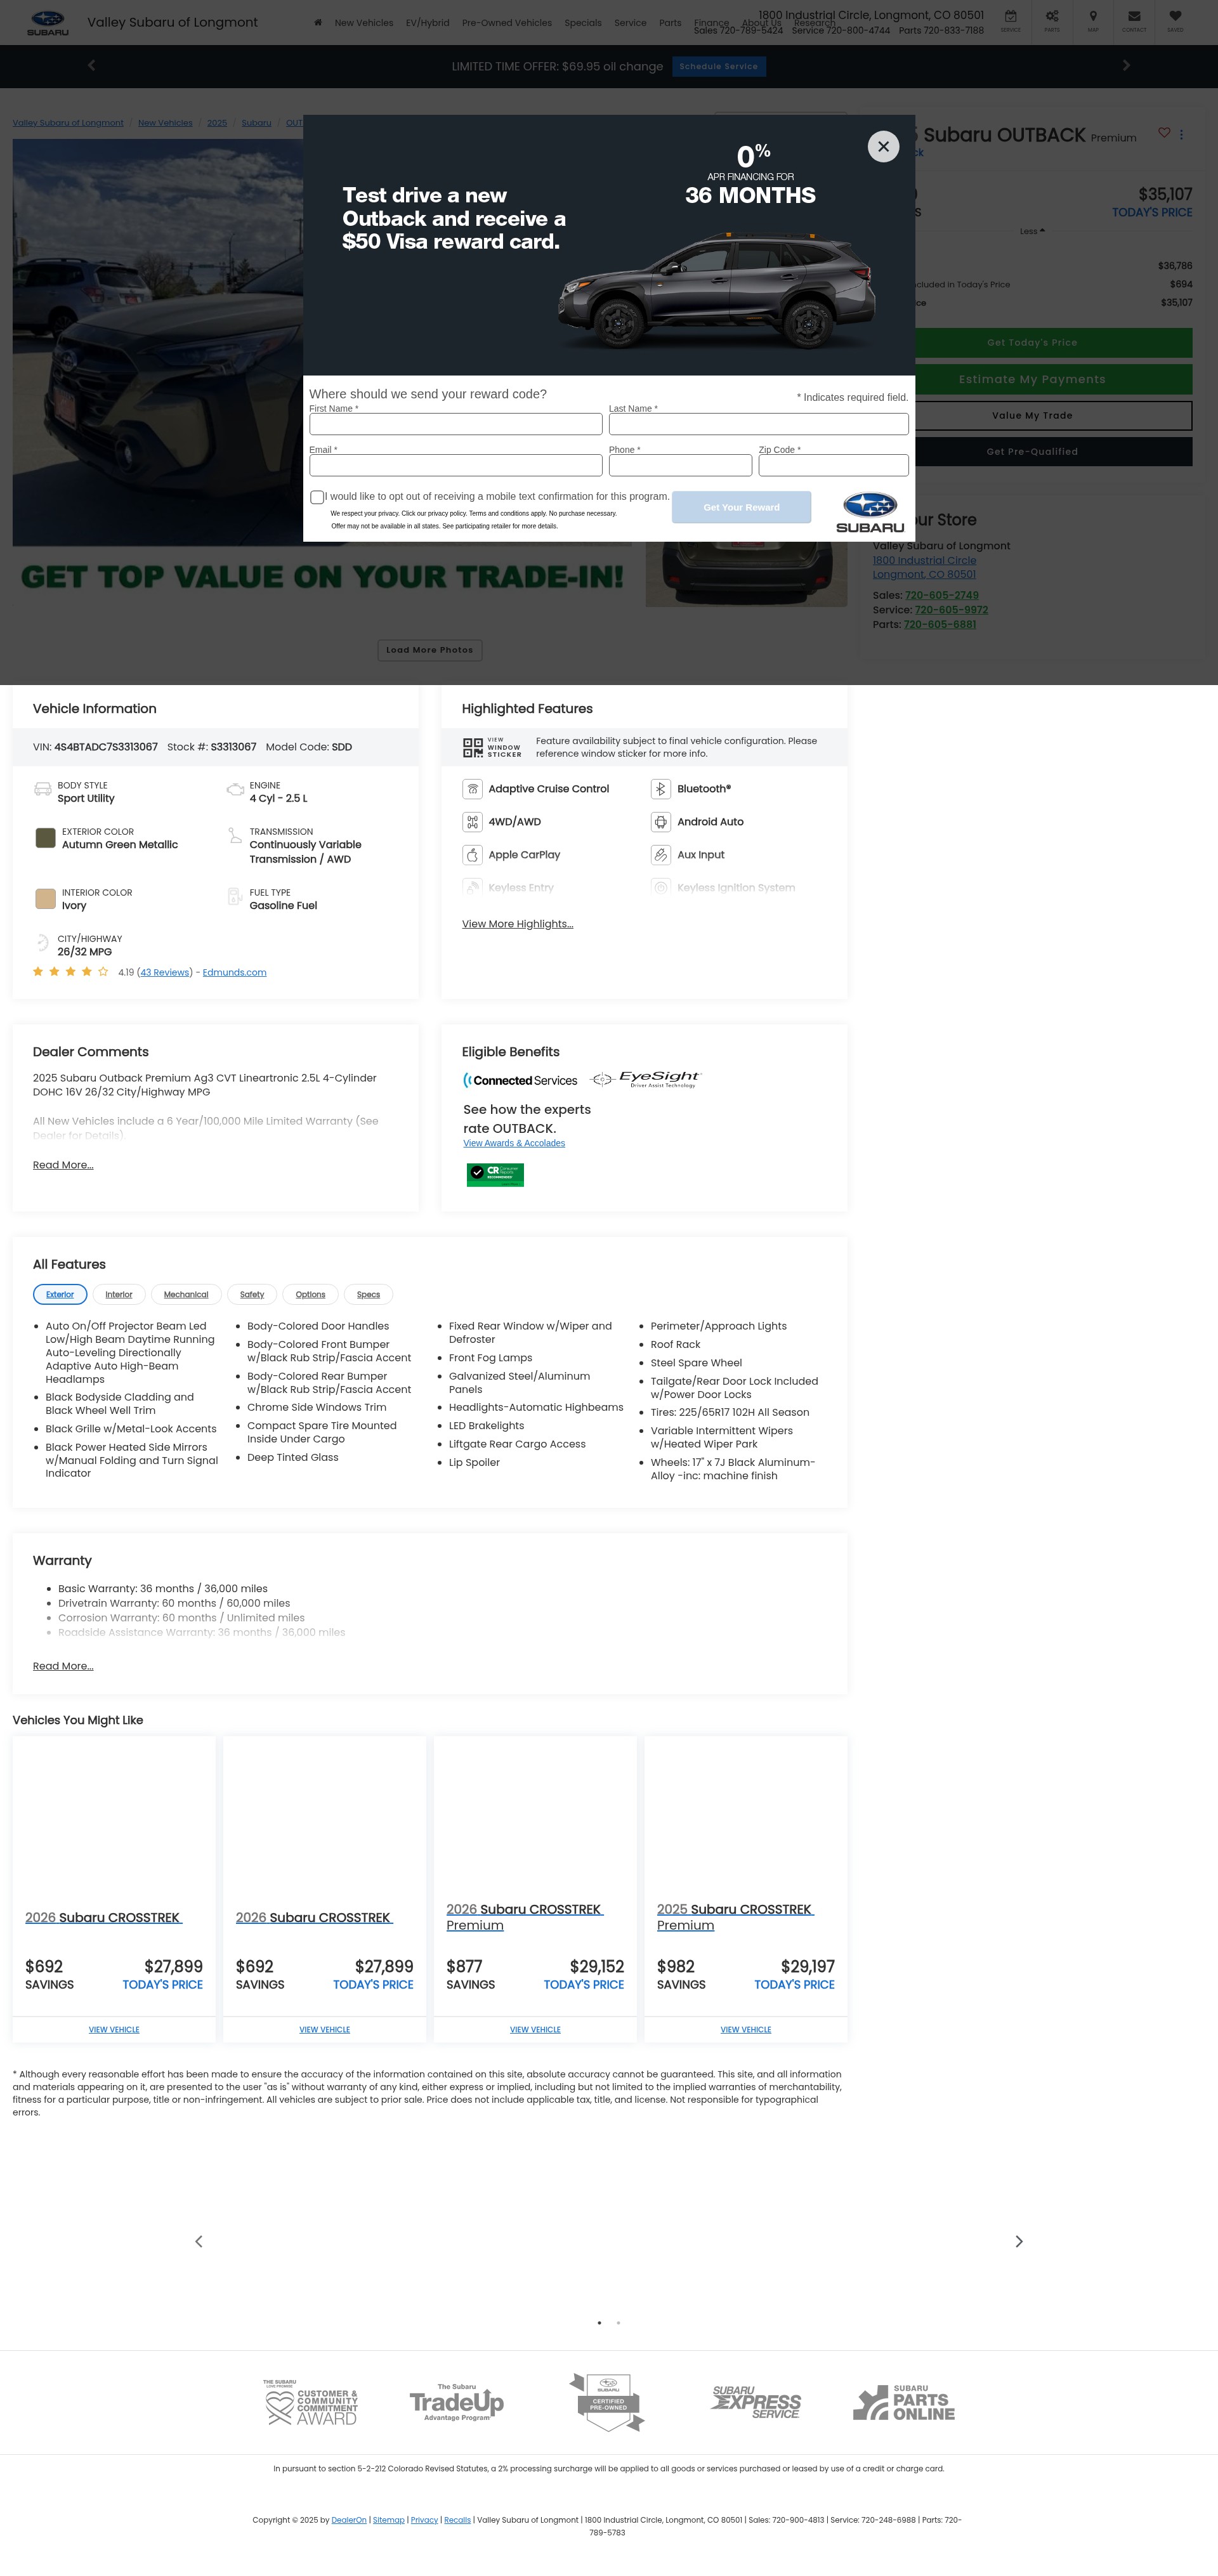Click the Apple CarPlay feature icon
The height and width of the screenshot is (2576, 1218).
(472, 855)
